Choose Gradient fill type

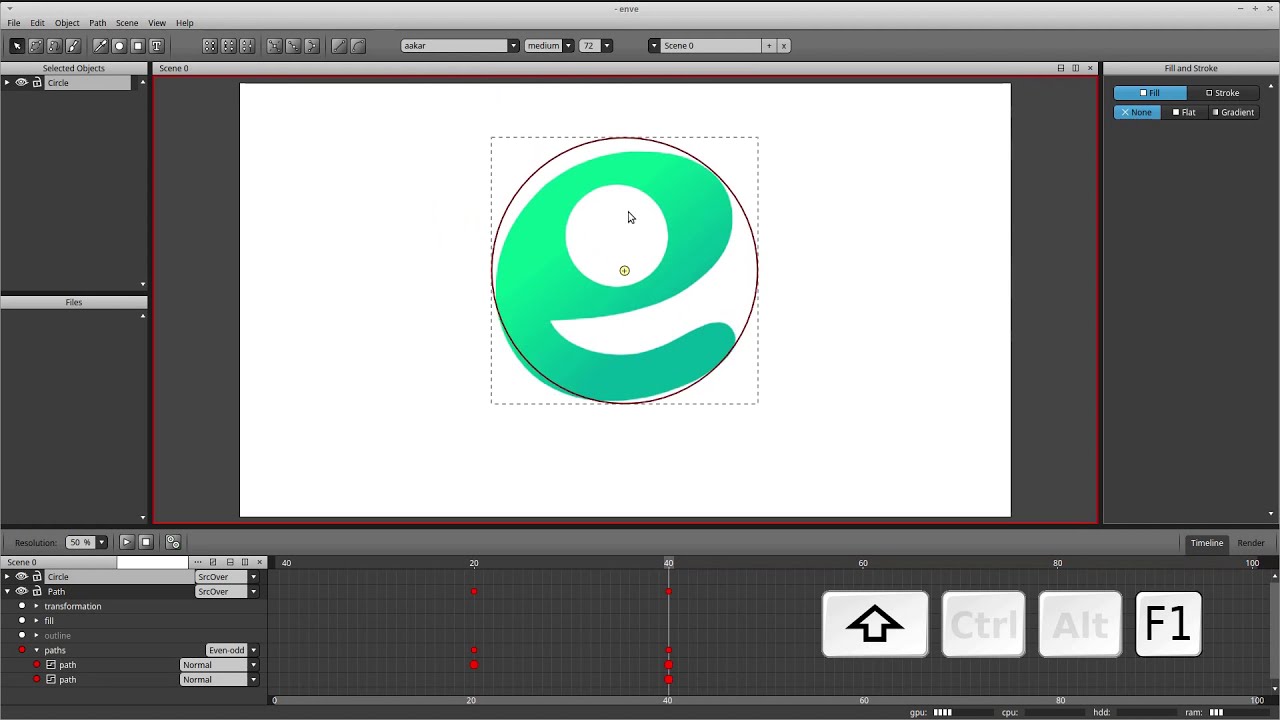(1233, 112)
